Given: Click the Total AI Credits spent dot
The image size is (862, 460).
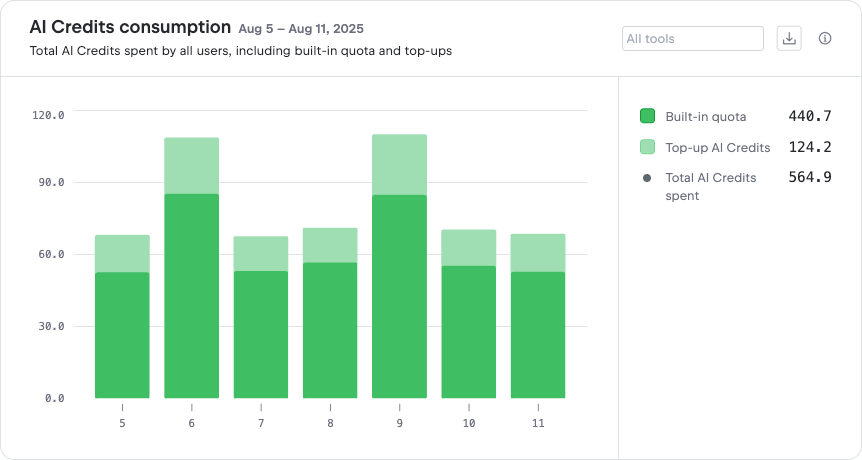Looking at the screenshot, I should pyautogui.click(x=647, y=178).
